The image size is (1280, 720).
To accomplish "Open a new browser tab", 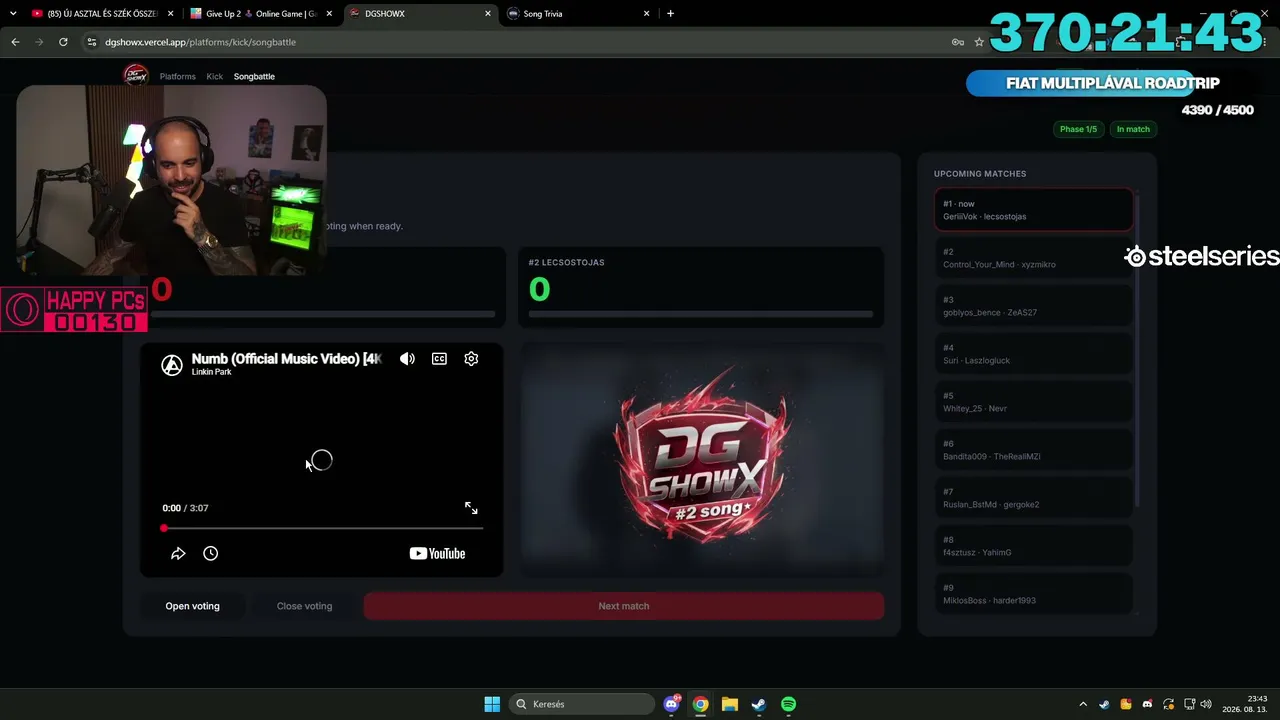I will click(670, 14).
